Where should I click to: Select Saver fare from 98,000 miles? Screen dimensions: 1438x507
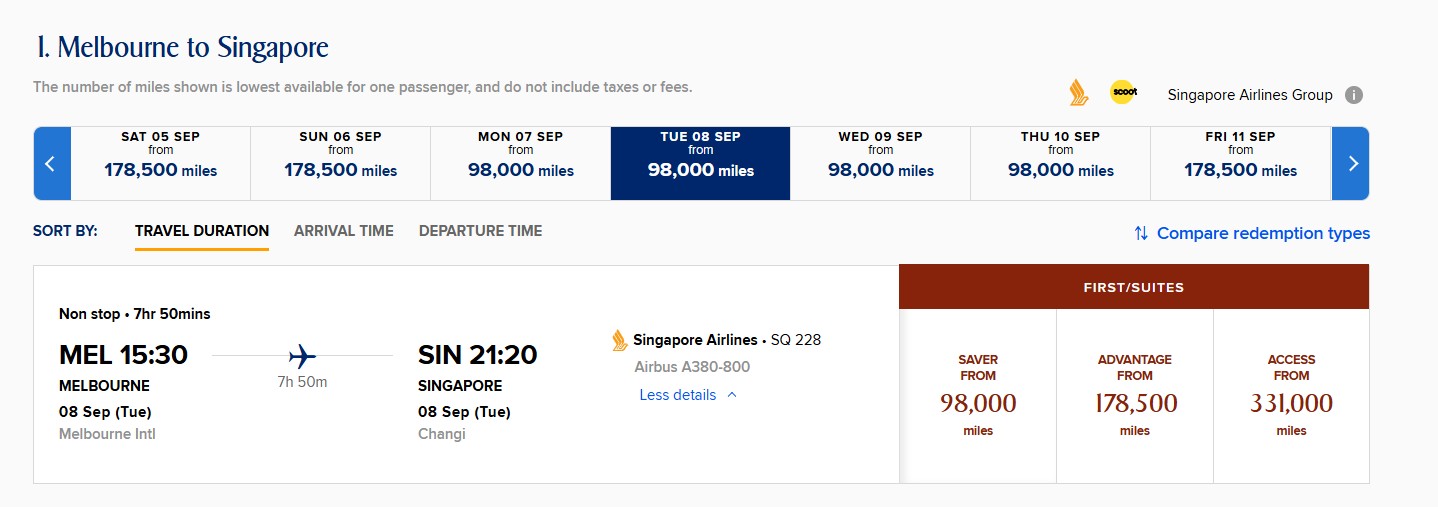coord(978,396)
